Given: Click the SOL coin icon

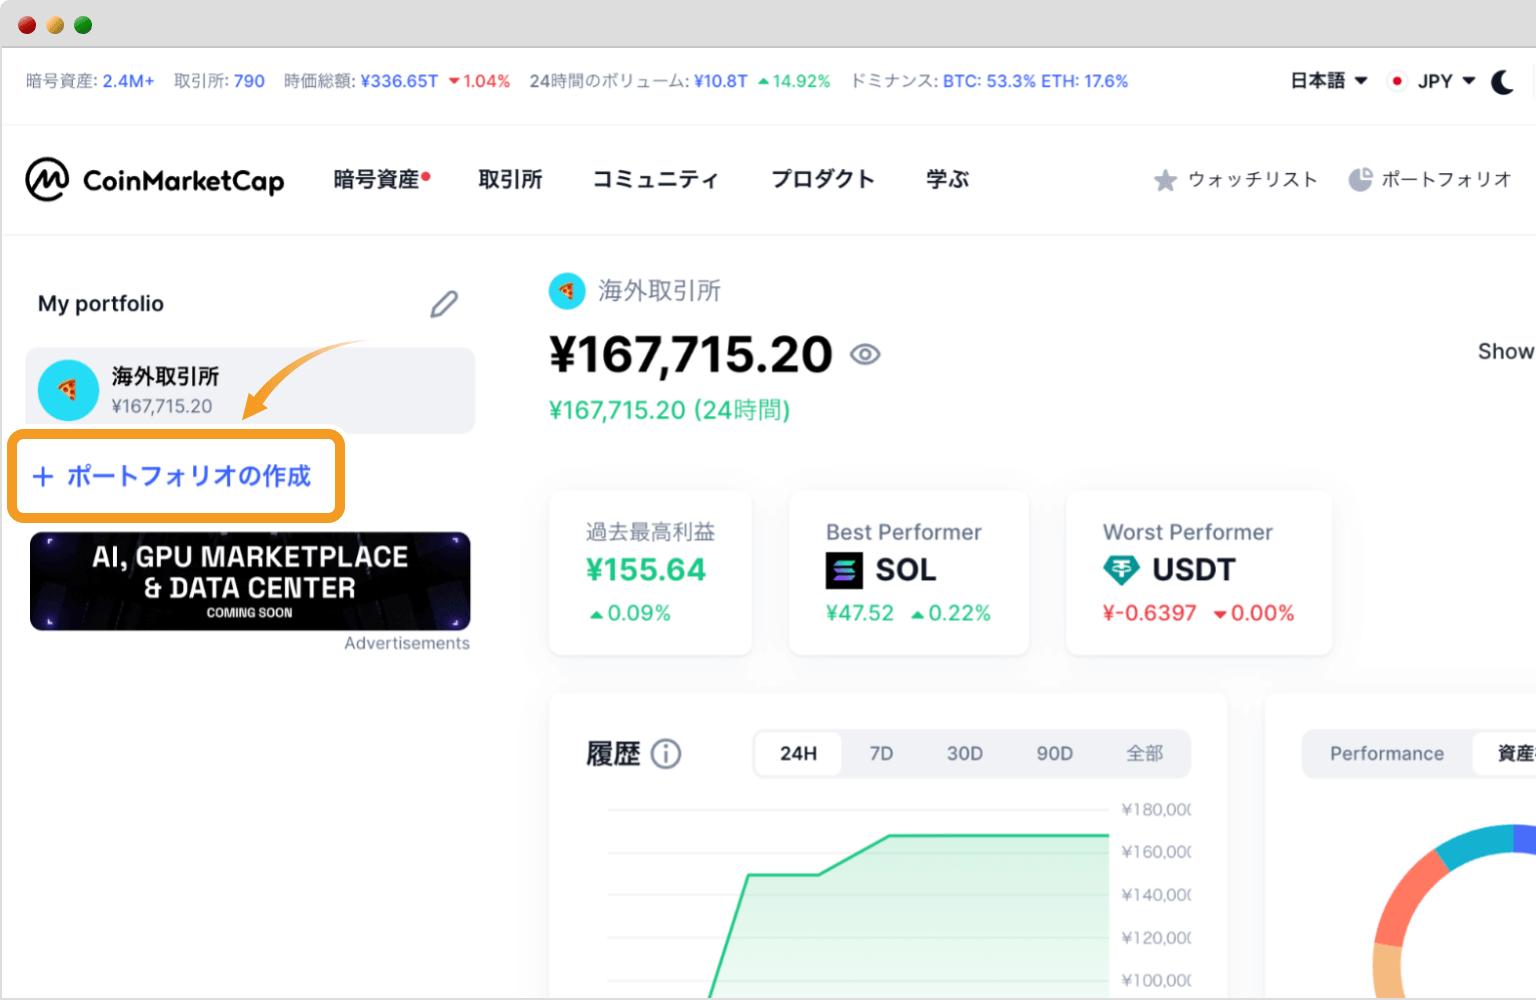Looking at the screenshot, I should coord(844,570).
